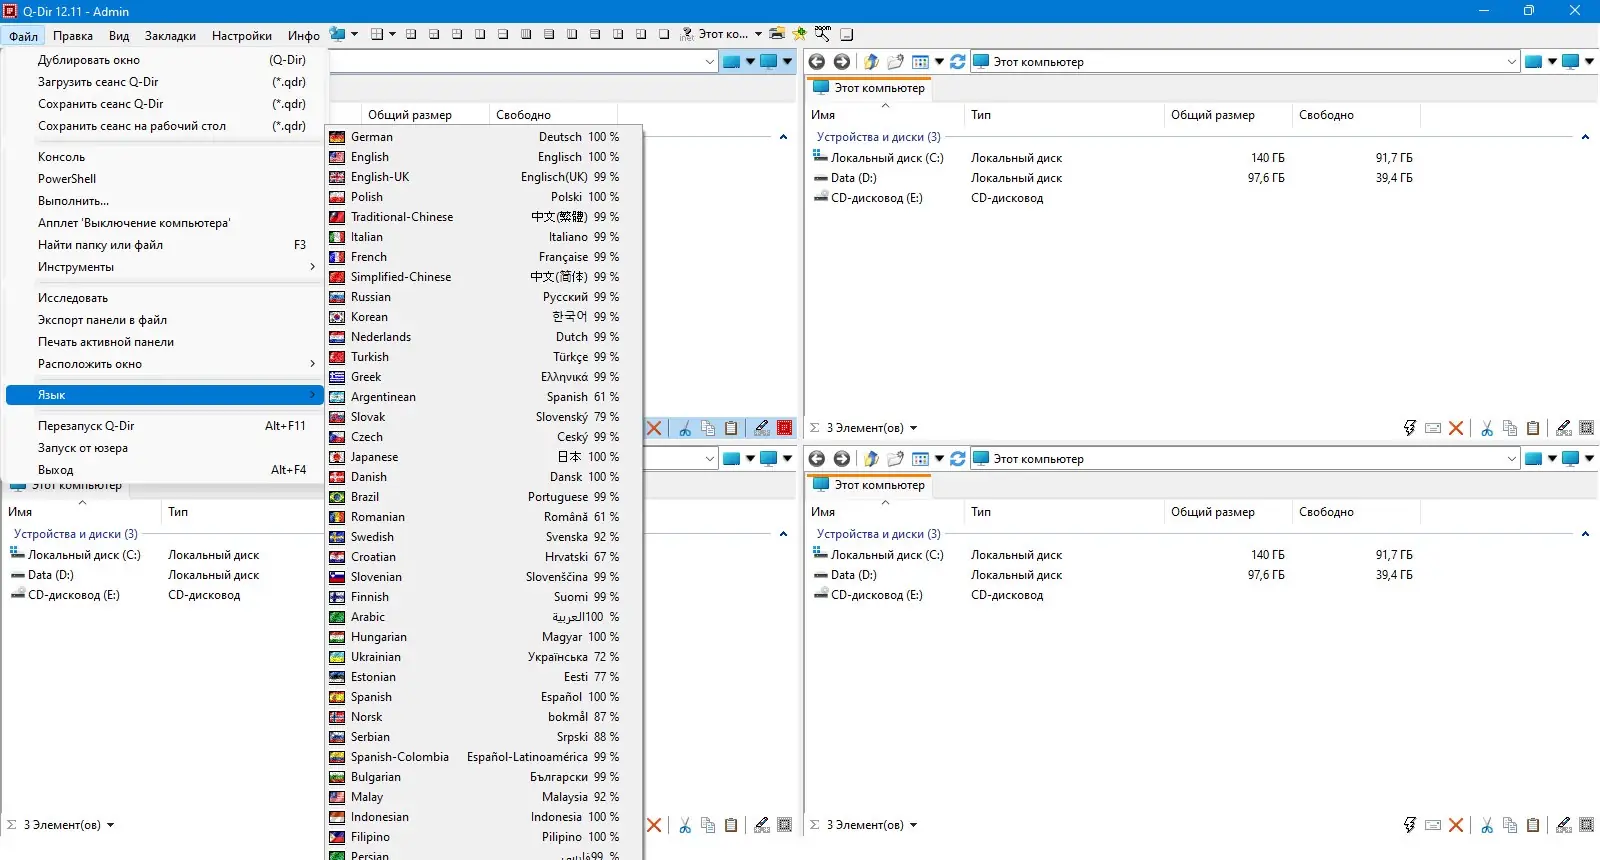Image resolution: width=1600 pixels, height=860 pixels.
Task: Click the lightning icon in top-right pane status bar
Action: pos(1410,428)
